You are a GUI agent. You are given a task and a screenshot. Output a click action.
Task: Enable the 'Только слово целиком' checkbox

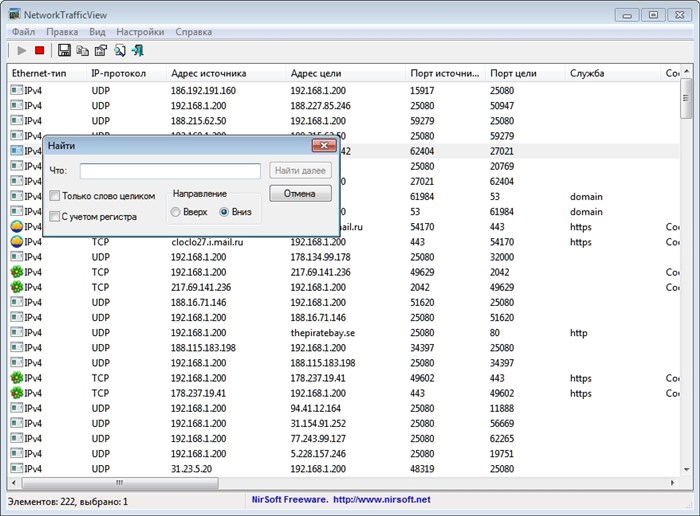tap(54, 196)
